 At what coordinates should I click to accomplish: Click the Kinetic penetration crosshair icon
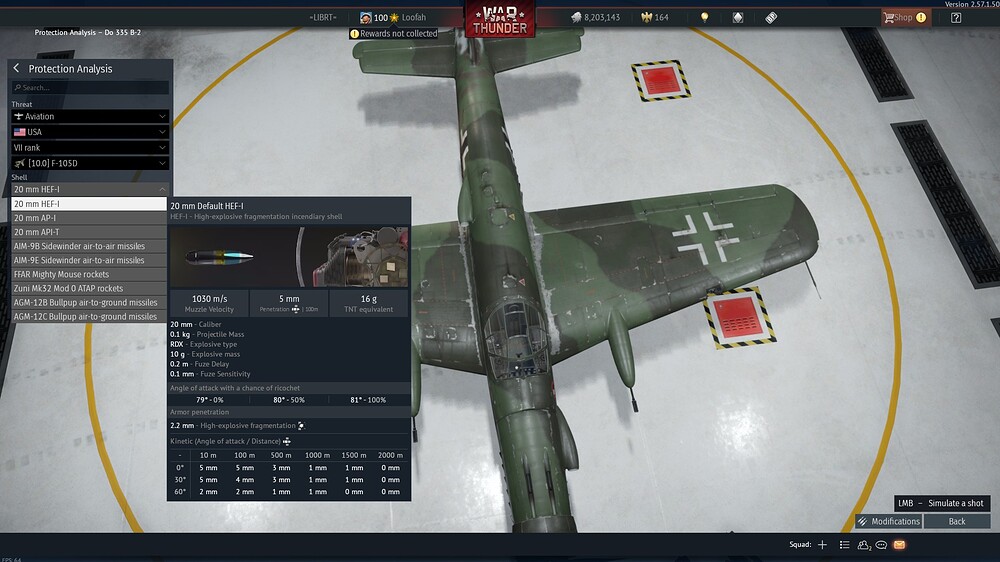(x=287, y=441)
